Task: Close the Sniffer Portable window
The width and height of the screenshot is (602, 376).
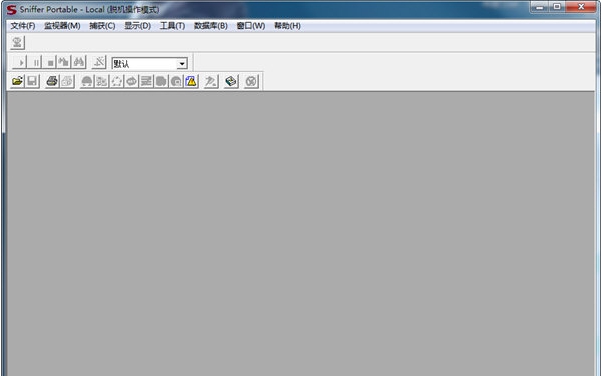Action: click(581, 7)
